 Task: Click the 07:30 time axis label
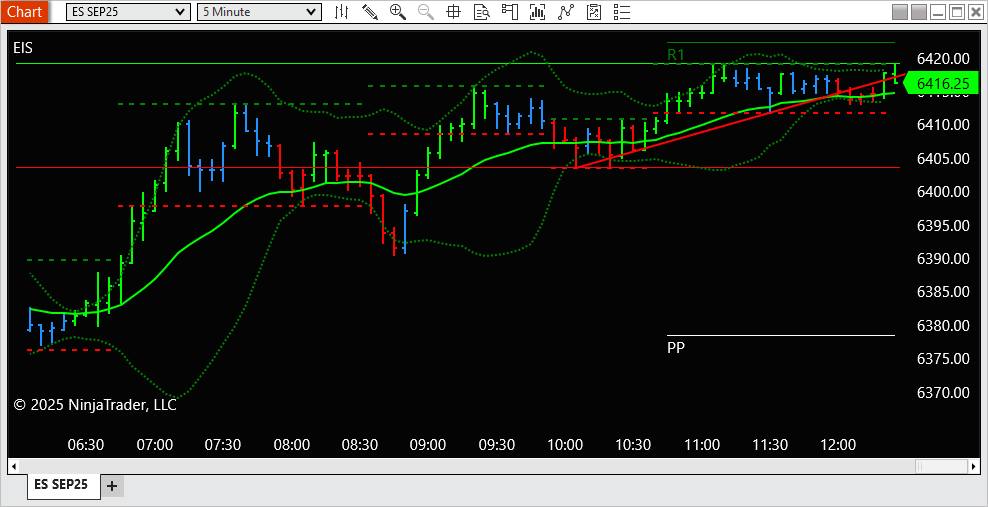pos(223,445)
